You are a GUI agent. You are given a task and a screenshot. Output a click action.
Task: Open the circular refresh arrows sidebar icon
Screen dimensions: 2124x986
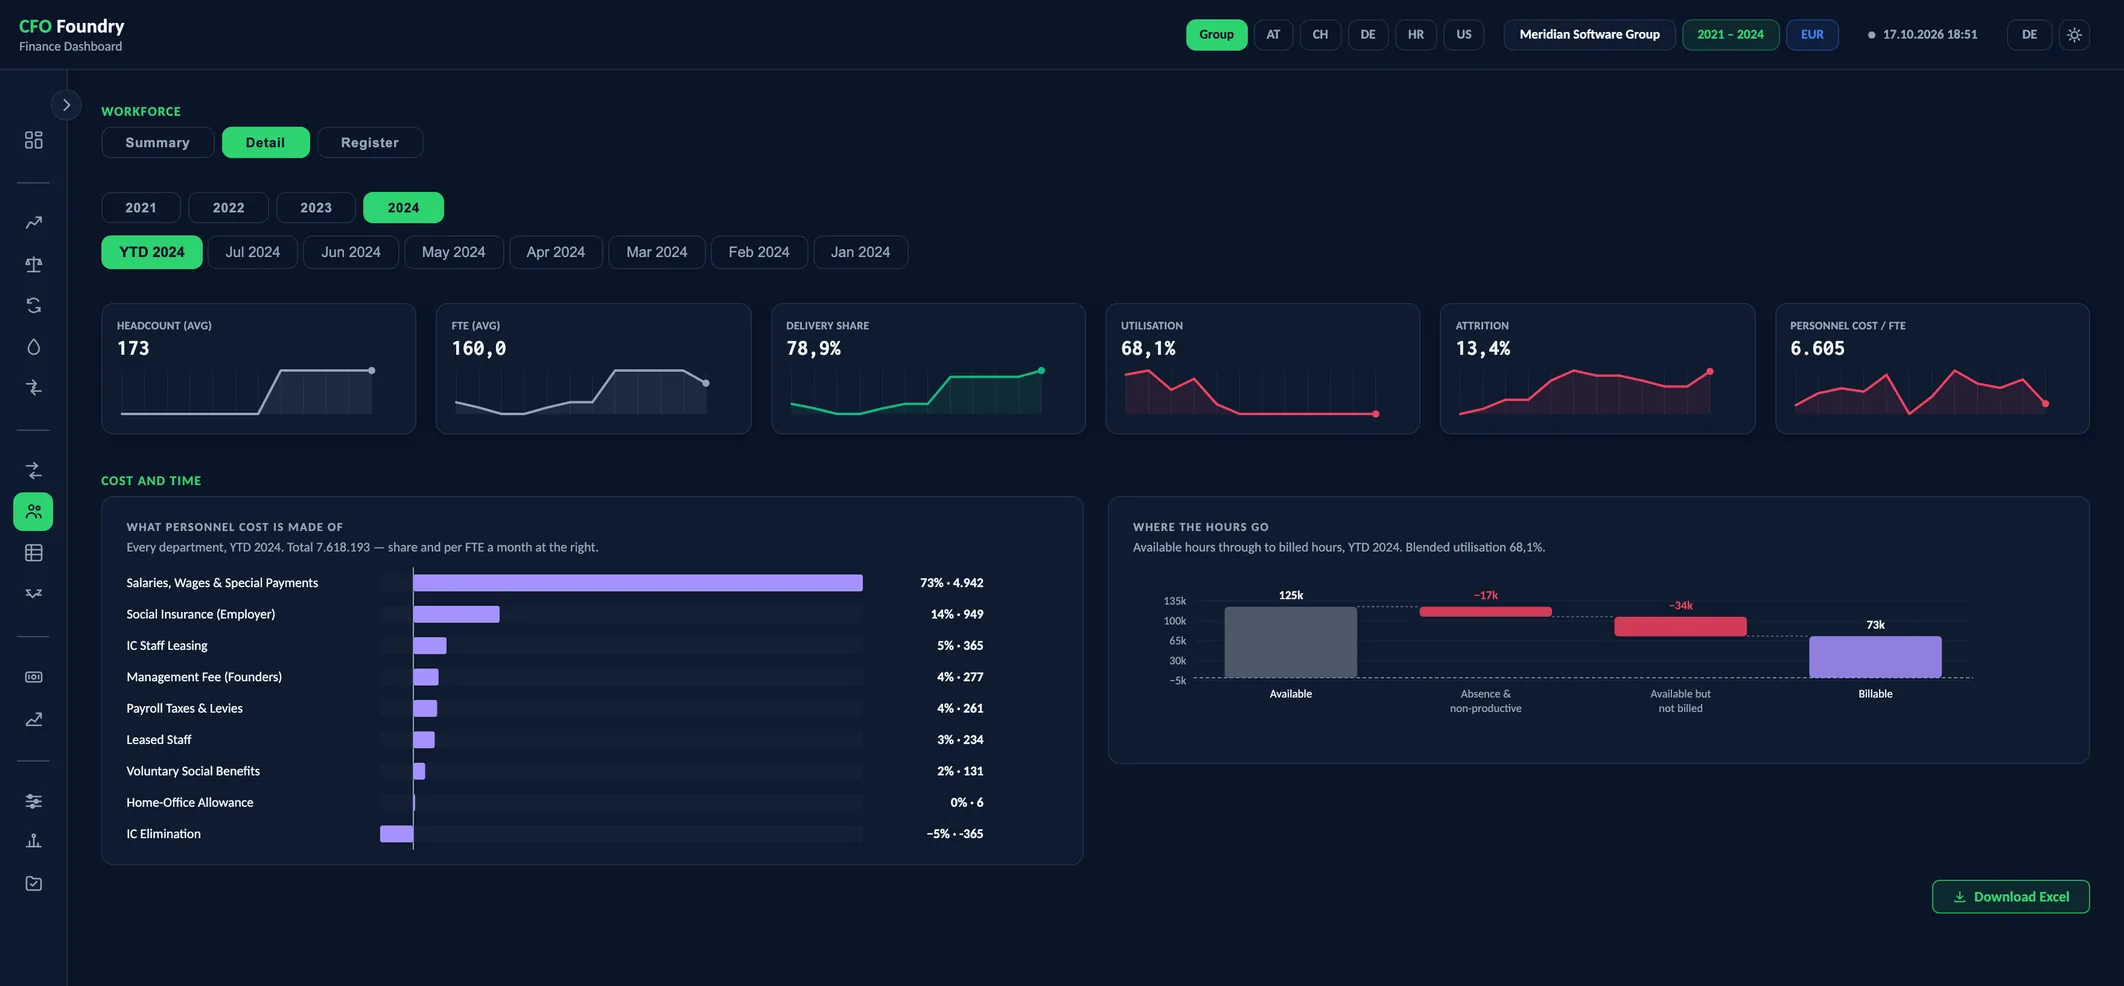[x=33, y=305]
